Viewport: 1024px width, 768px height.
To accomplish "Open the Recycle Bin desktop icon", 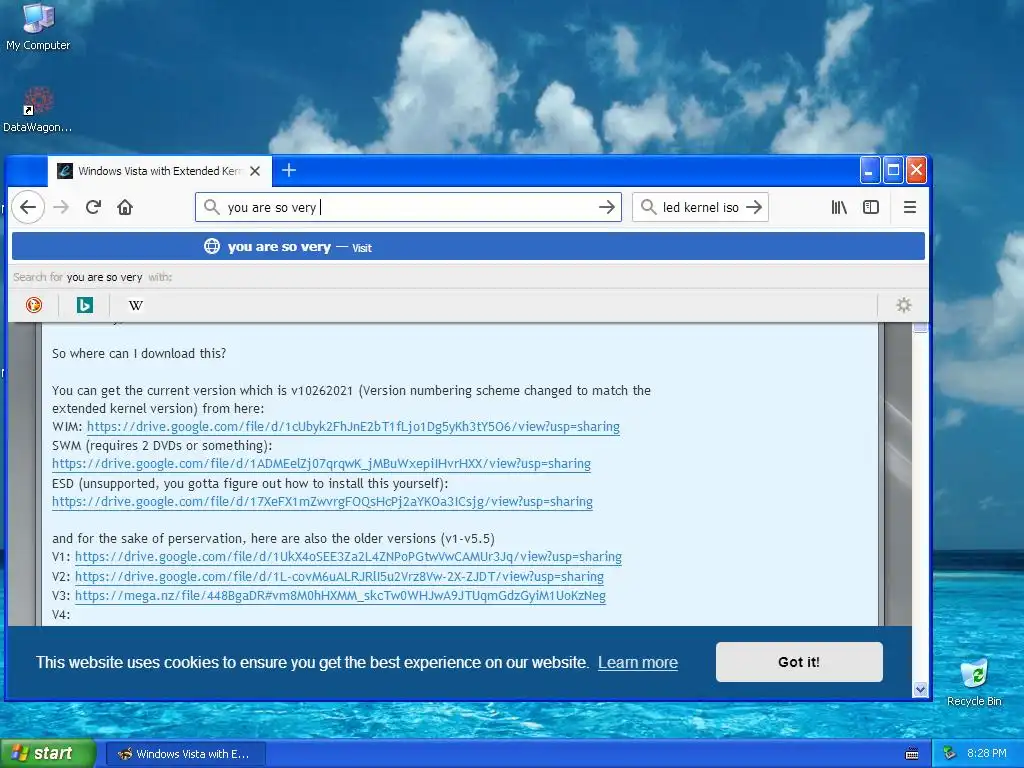I will tap(974, 682).
